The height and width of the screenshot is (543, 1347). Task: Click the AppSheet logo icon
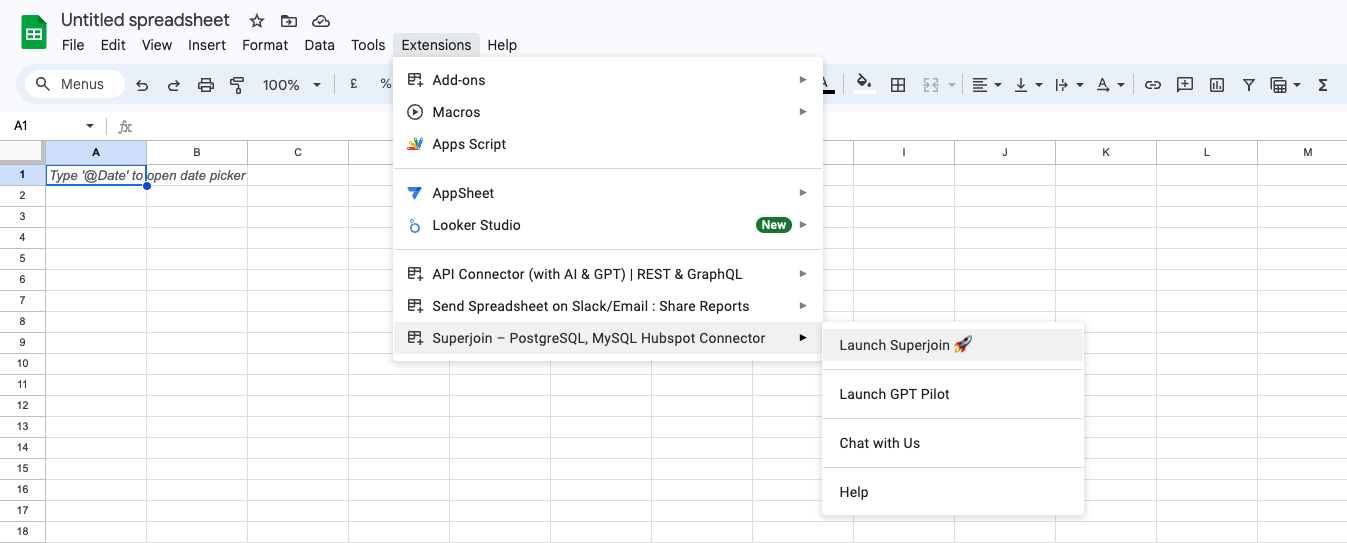point(415,193)
